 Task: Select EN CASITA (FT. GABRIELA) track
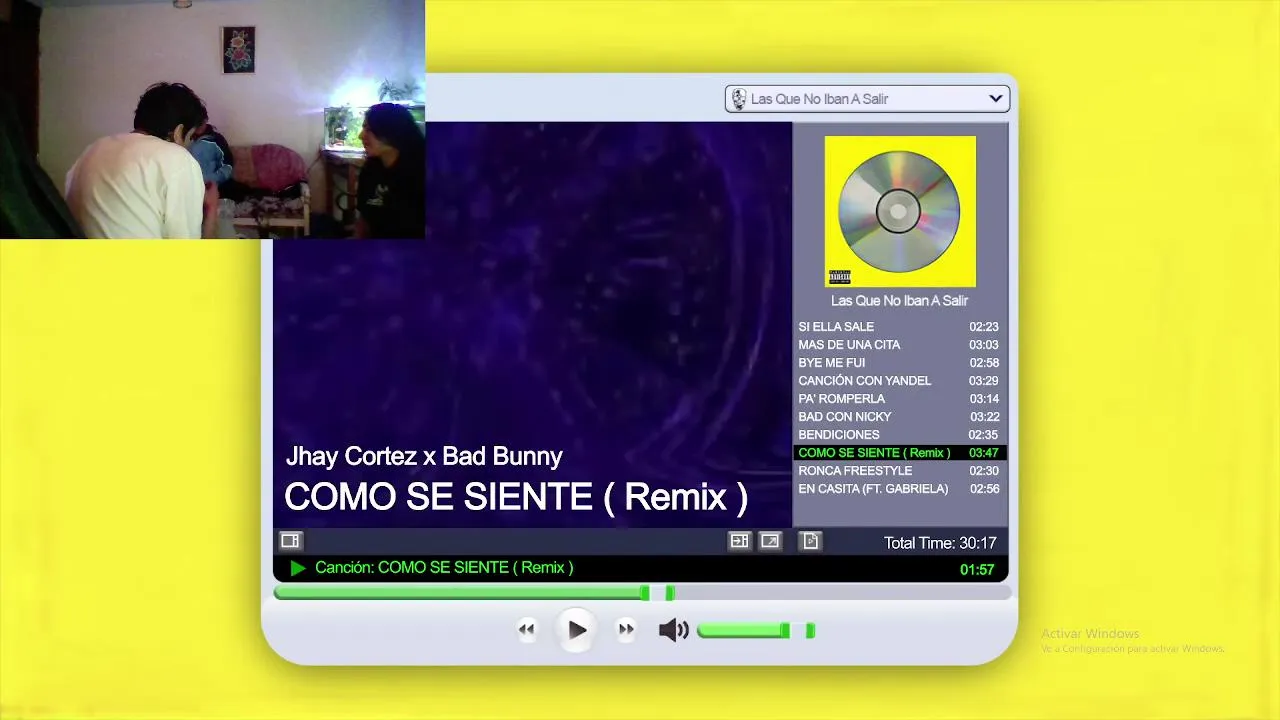(899, 489)
